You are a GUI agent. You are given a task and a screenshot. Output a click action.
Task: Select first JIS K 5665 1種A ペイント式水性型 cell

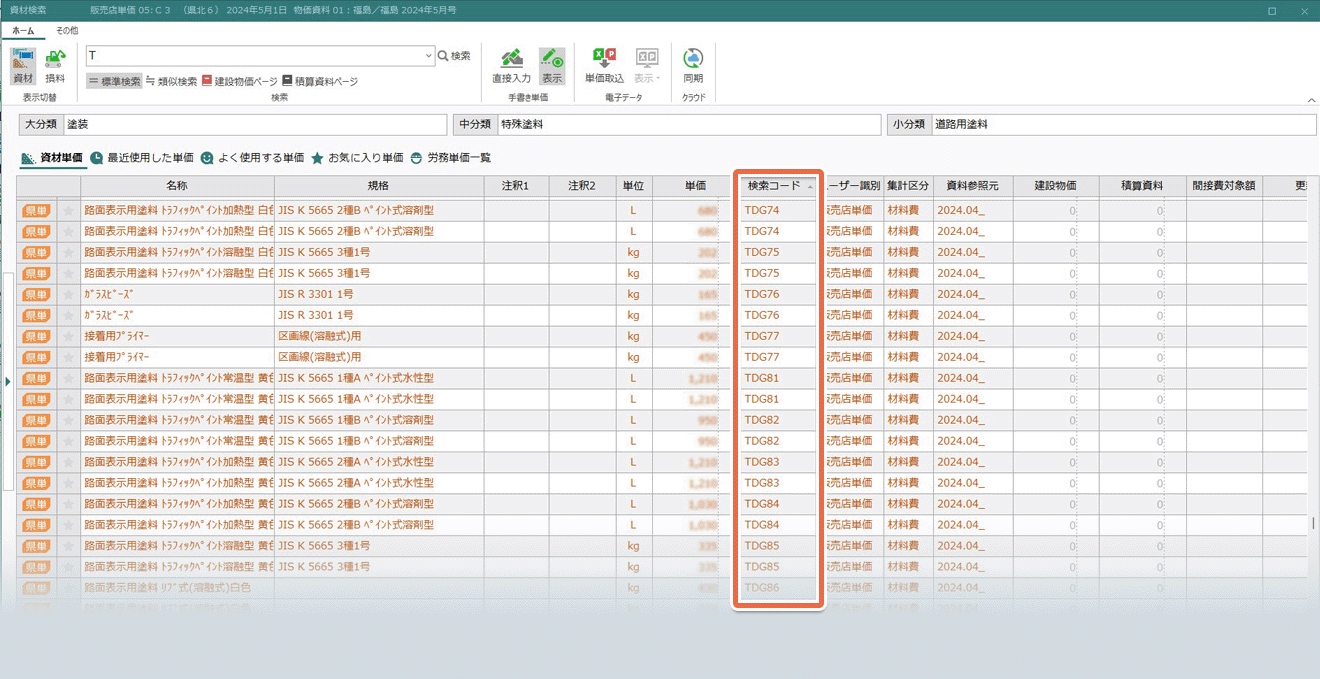[x=378, y=379]
